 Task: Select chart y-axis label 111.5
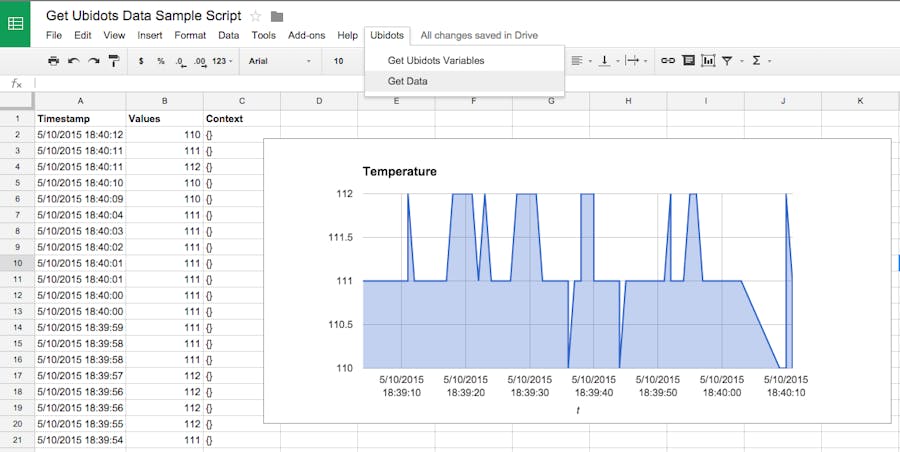[x=339, y=238]
